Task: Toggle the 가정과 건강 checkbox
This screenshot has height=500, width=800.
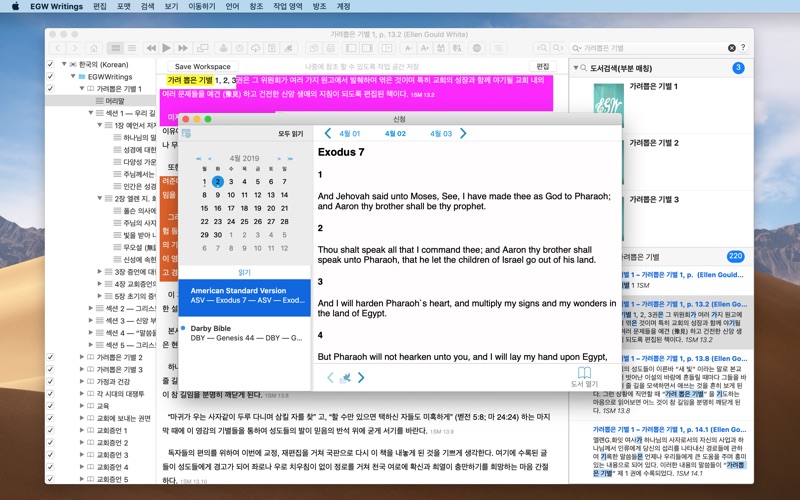Action: [x=50, y=382]
